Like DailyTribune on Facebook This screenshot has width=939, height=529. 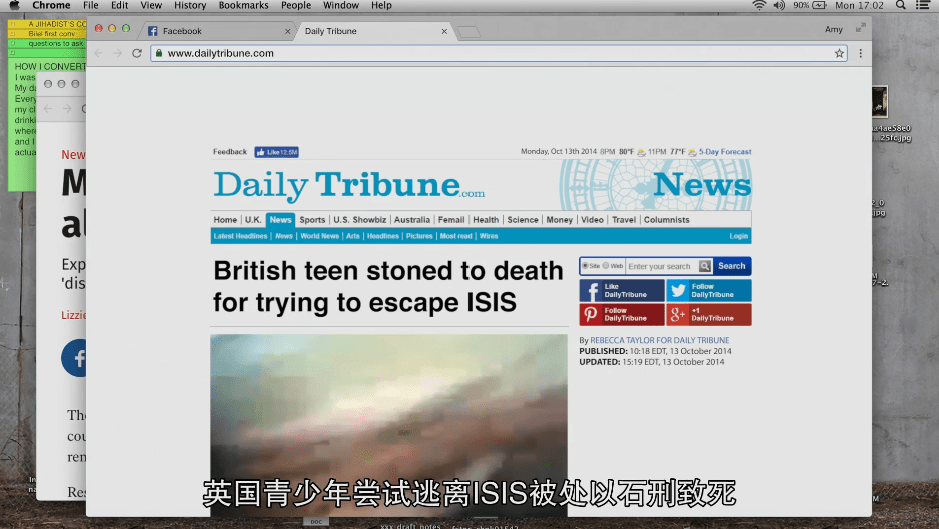point(622,291)
